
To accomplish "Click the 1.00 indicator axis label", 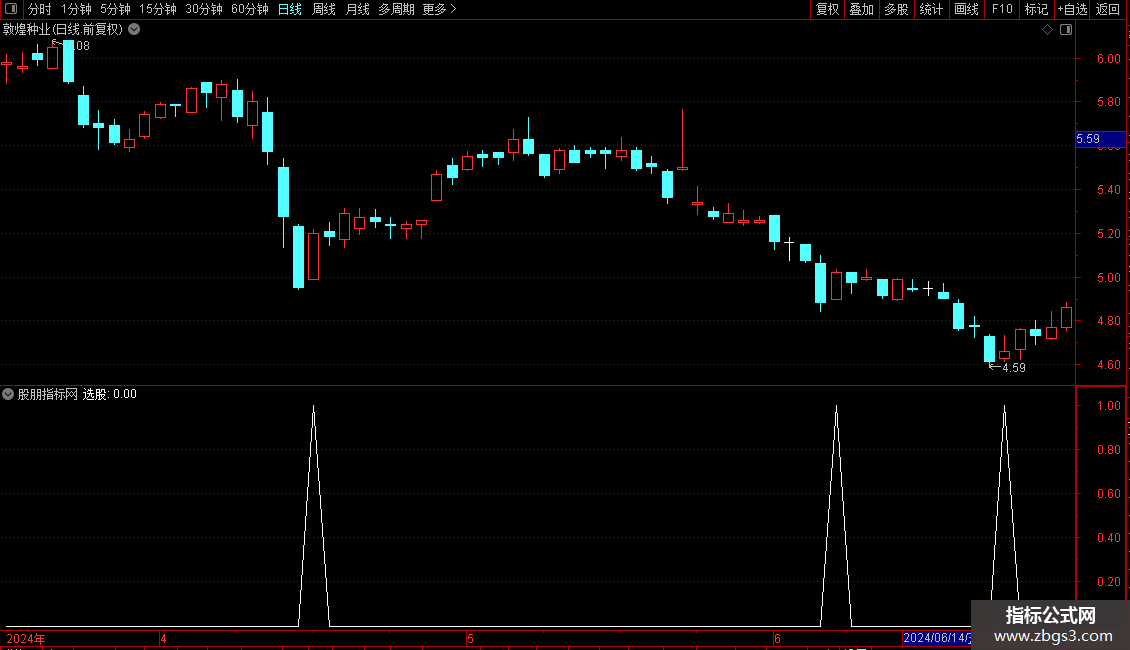I will [x=1108, y=406].
